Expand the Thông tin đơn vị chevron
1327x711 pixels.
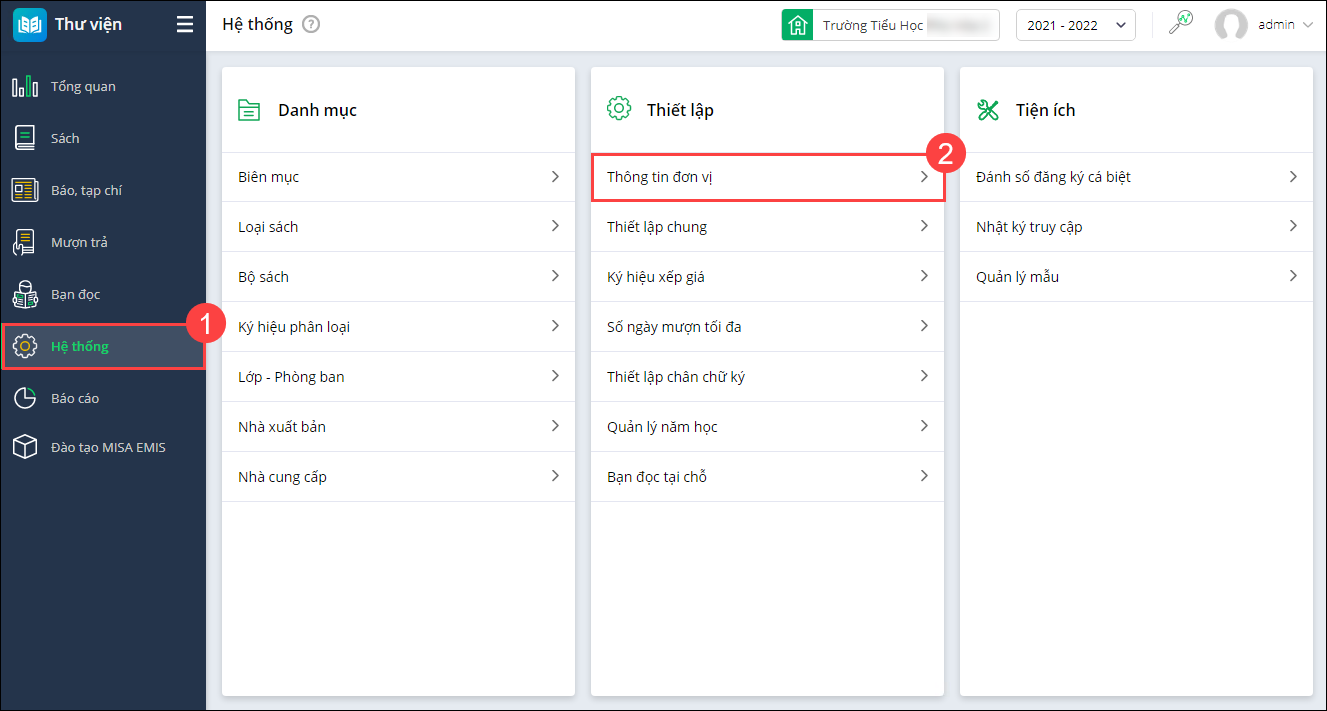[x=925, y=177]
